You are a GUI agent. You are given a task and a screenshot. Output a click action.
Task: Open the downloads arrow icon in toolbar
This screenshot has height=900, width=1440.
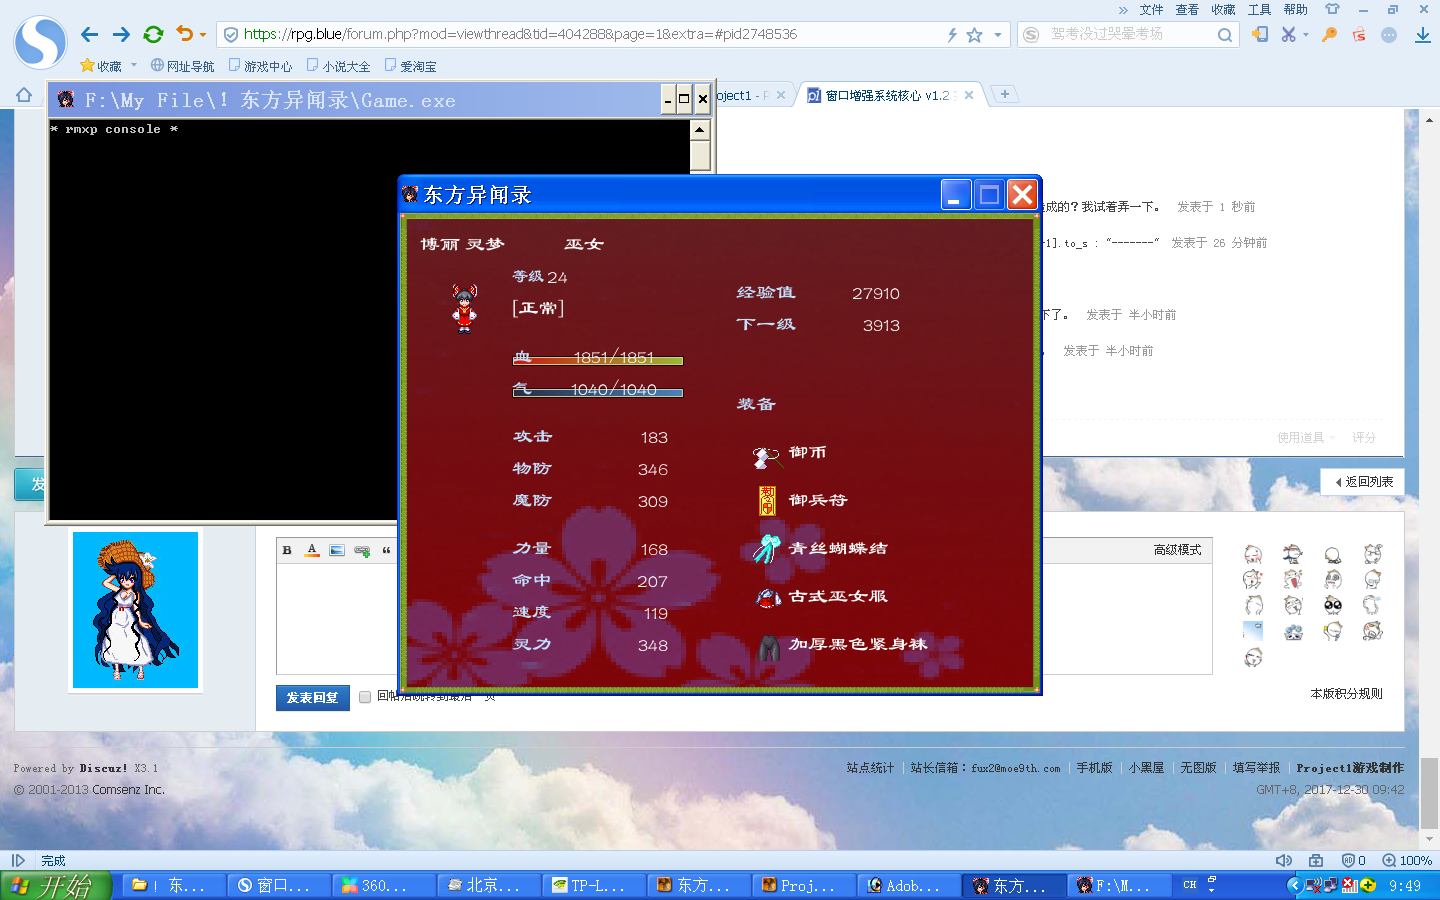1422,34
